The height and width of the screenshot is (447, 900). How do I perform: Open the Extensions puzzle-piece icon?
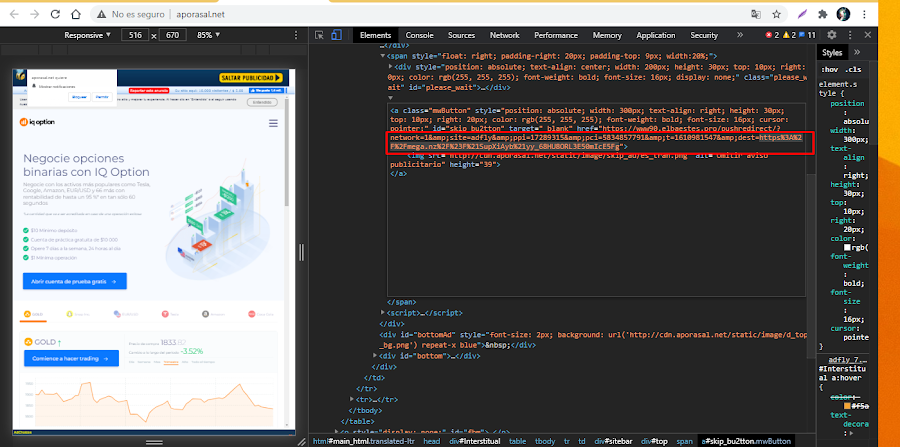(823, 14)
